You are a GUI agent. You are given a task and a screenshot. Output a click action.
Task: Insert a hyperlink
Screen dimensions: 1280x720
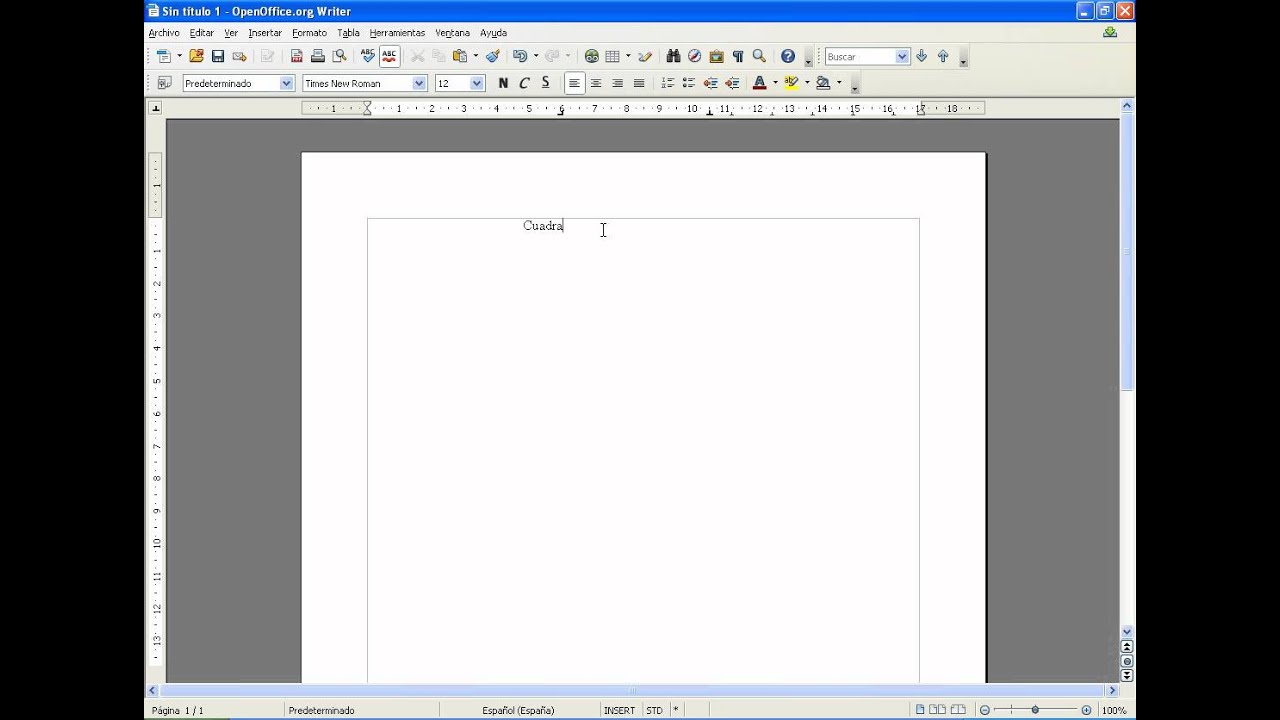(592, 57)
